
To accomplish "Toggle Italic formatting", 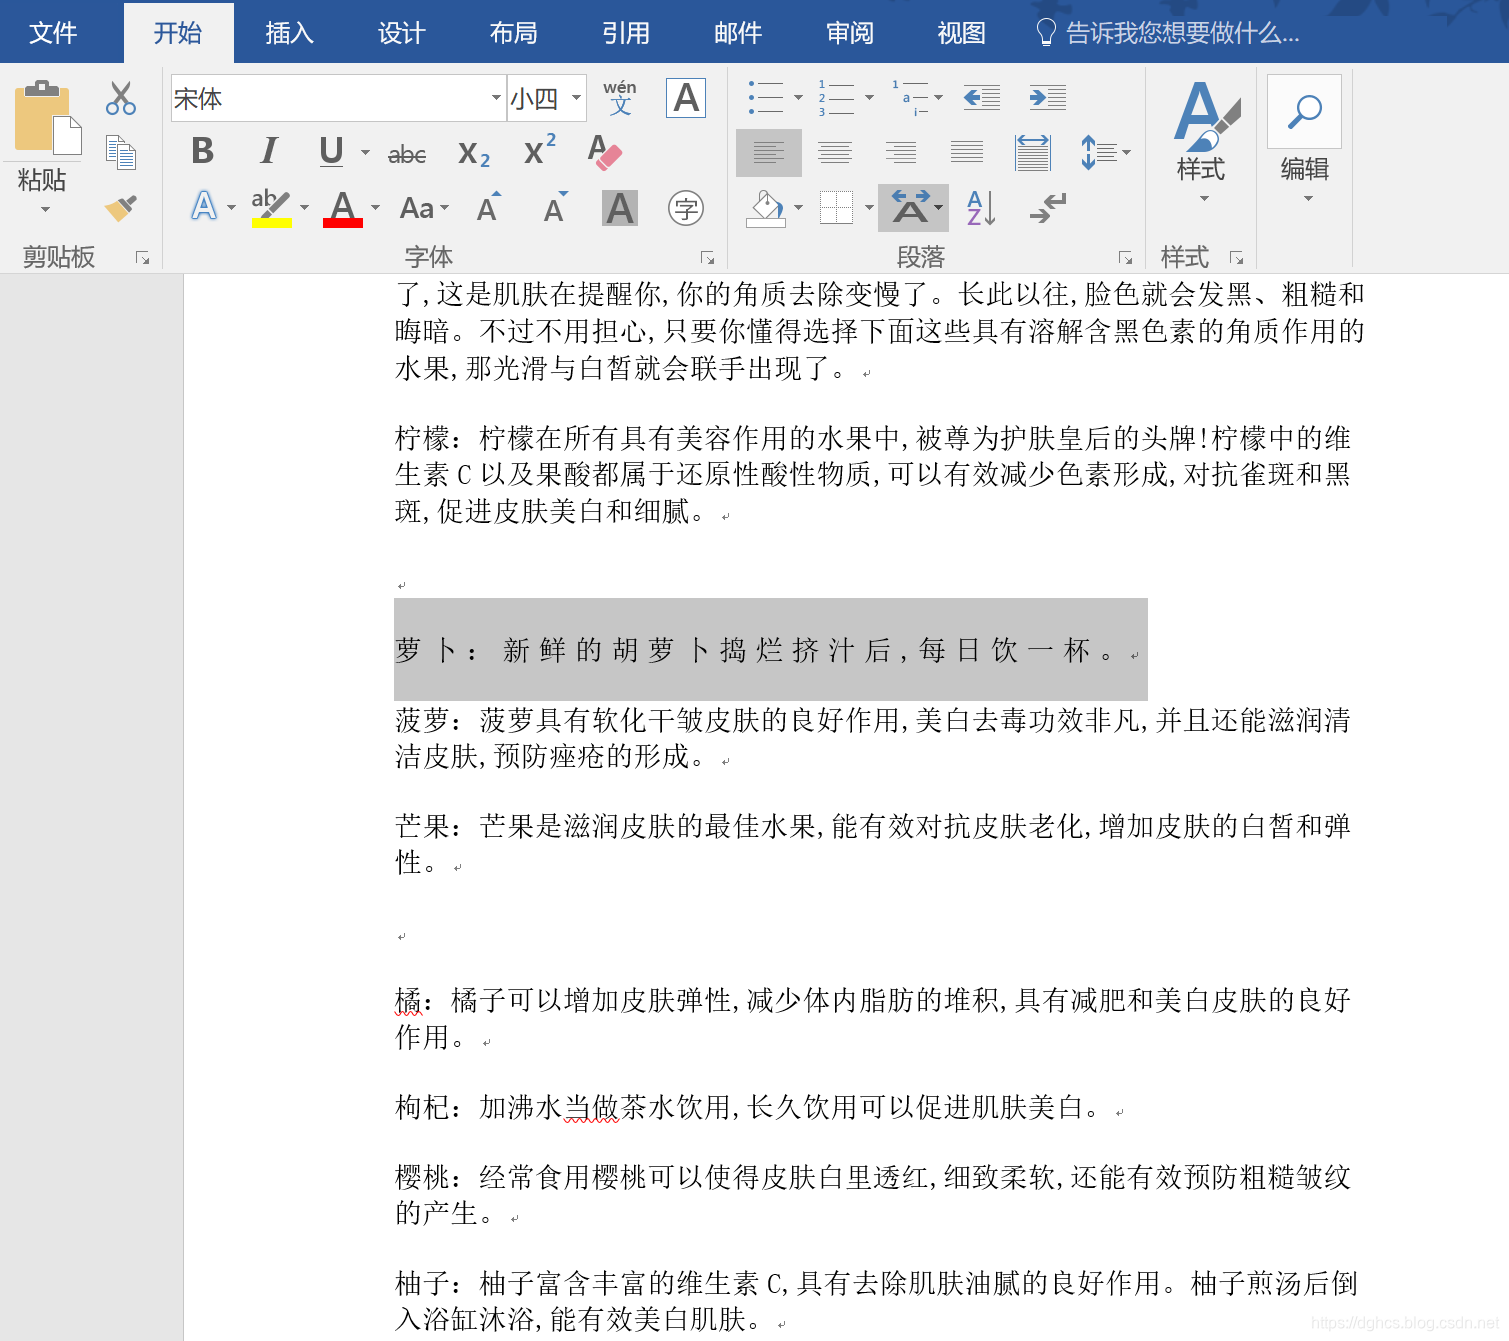I will coord(268,151).
